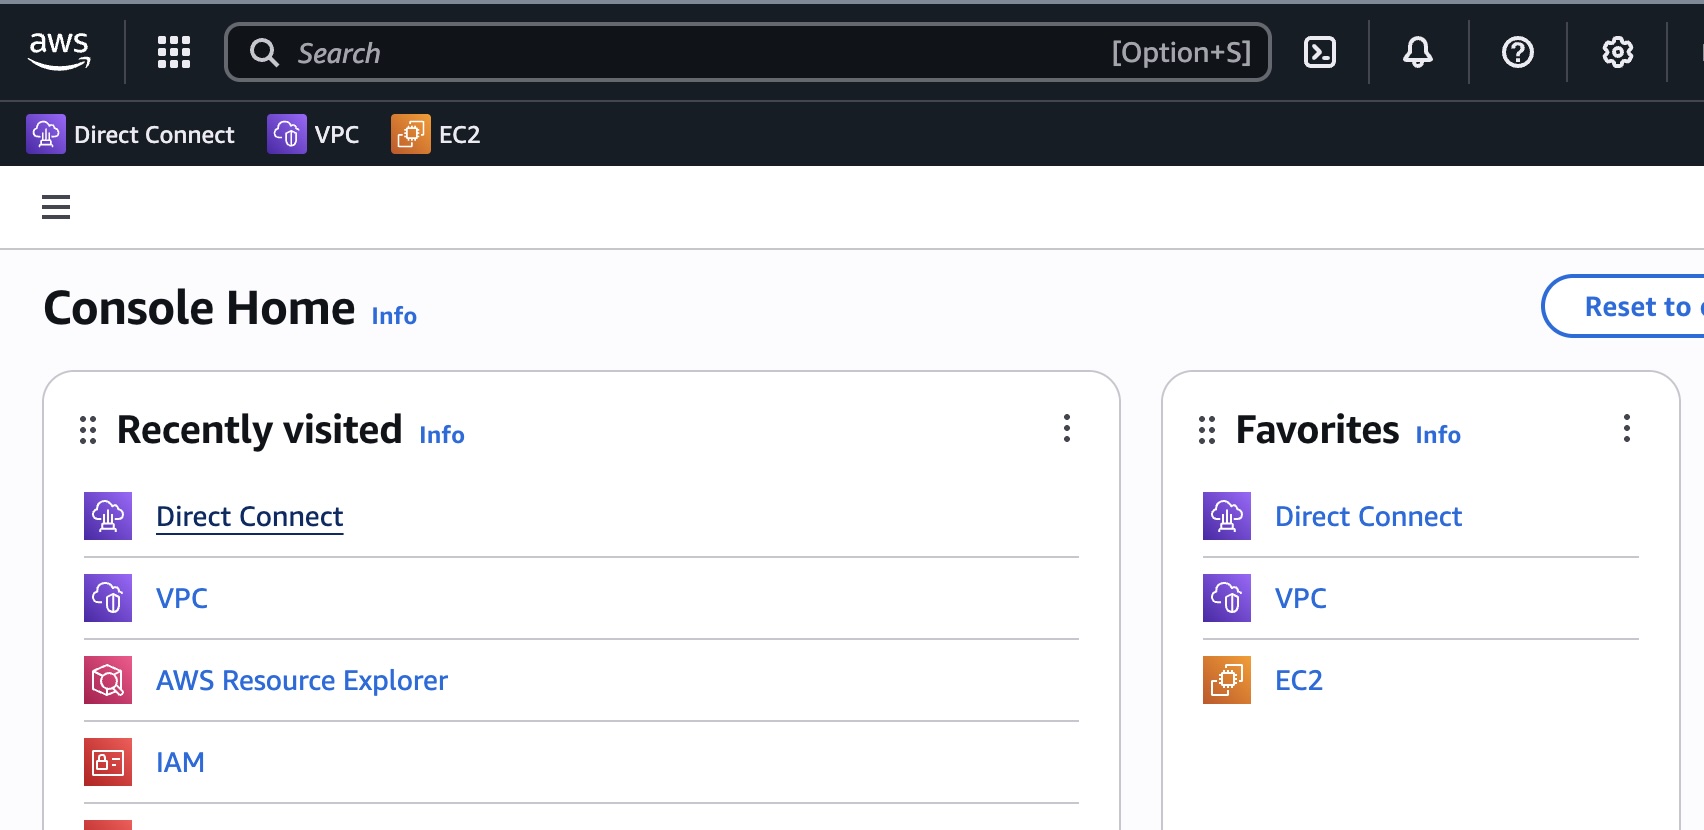The height and width of the screenshot is (830, 1704).
Task: Expand the hamburger side navigation
Action: tap(56, 207)
